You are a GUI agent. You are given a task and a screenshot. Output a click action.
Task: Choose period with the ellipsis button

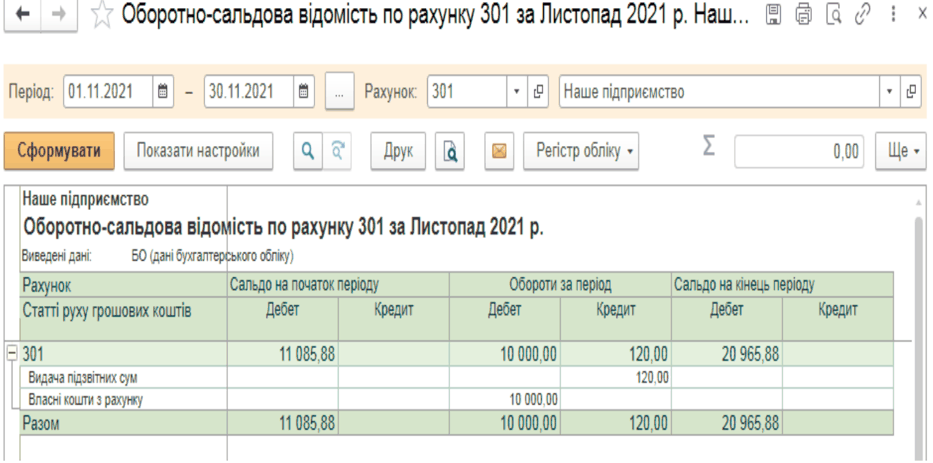(x=340, y=92)
